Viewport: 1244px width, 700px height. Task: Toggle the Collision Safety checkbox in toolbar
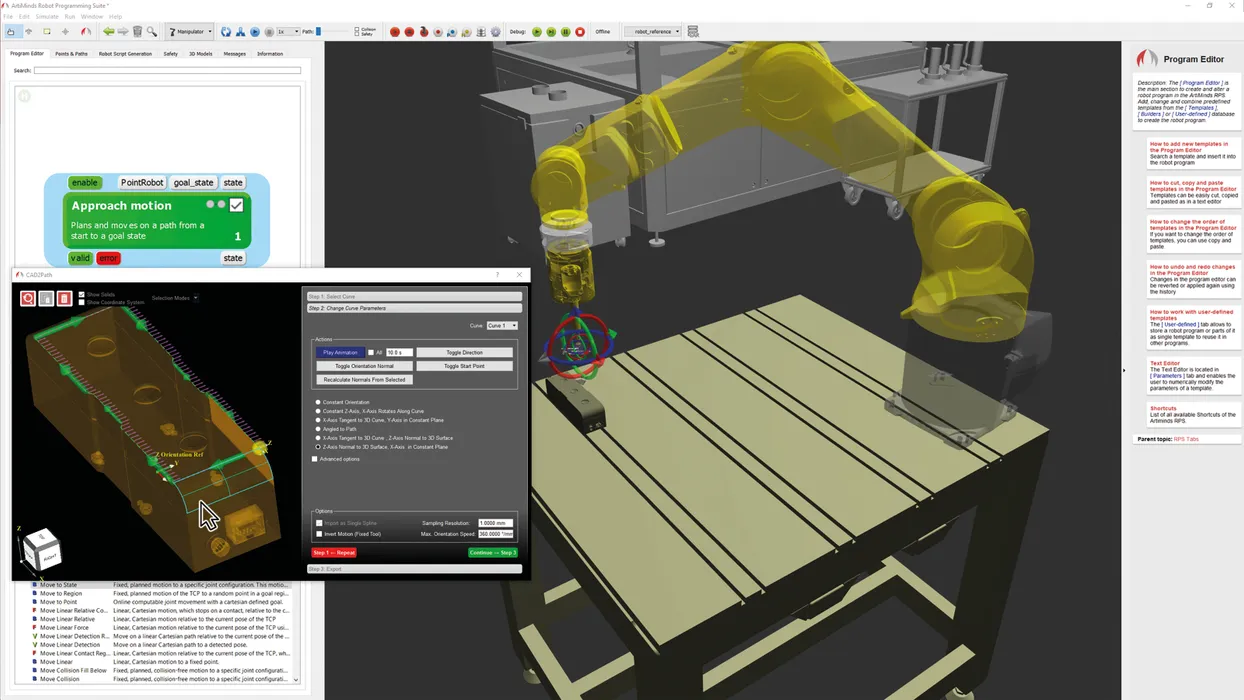tap(357, 32)
